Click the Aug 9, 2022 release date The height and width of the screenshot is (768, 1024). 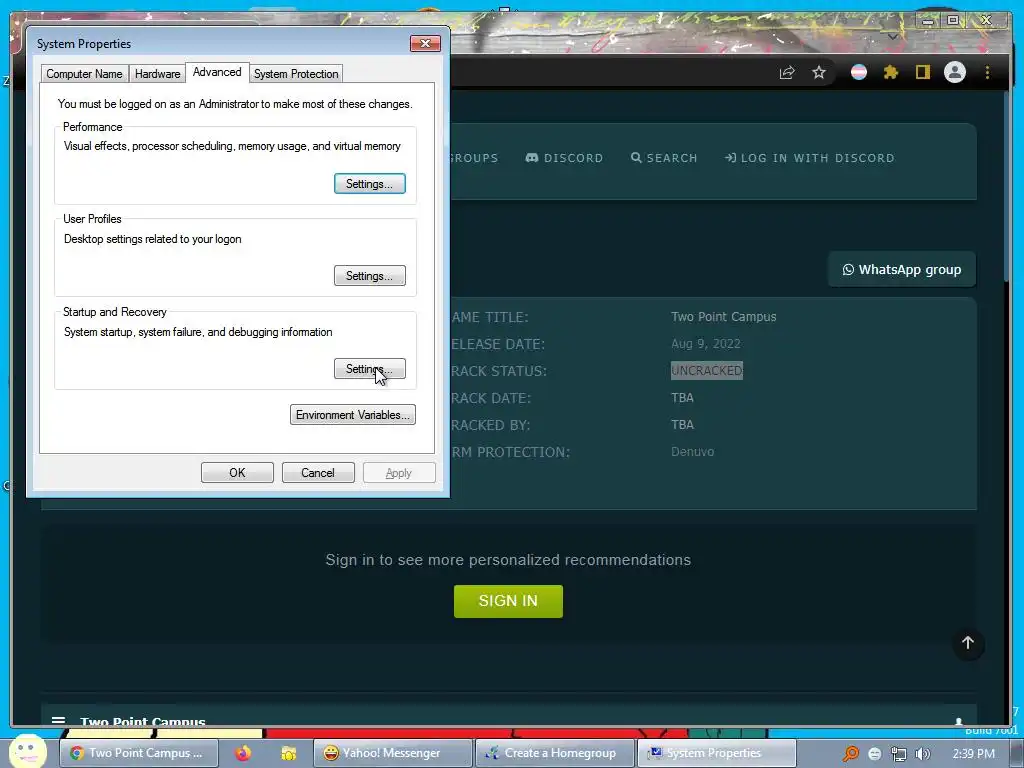[706, 344]
